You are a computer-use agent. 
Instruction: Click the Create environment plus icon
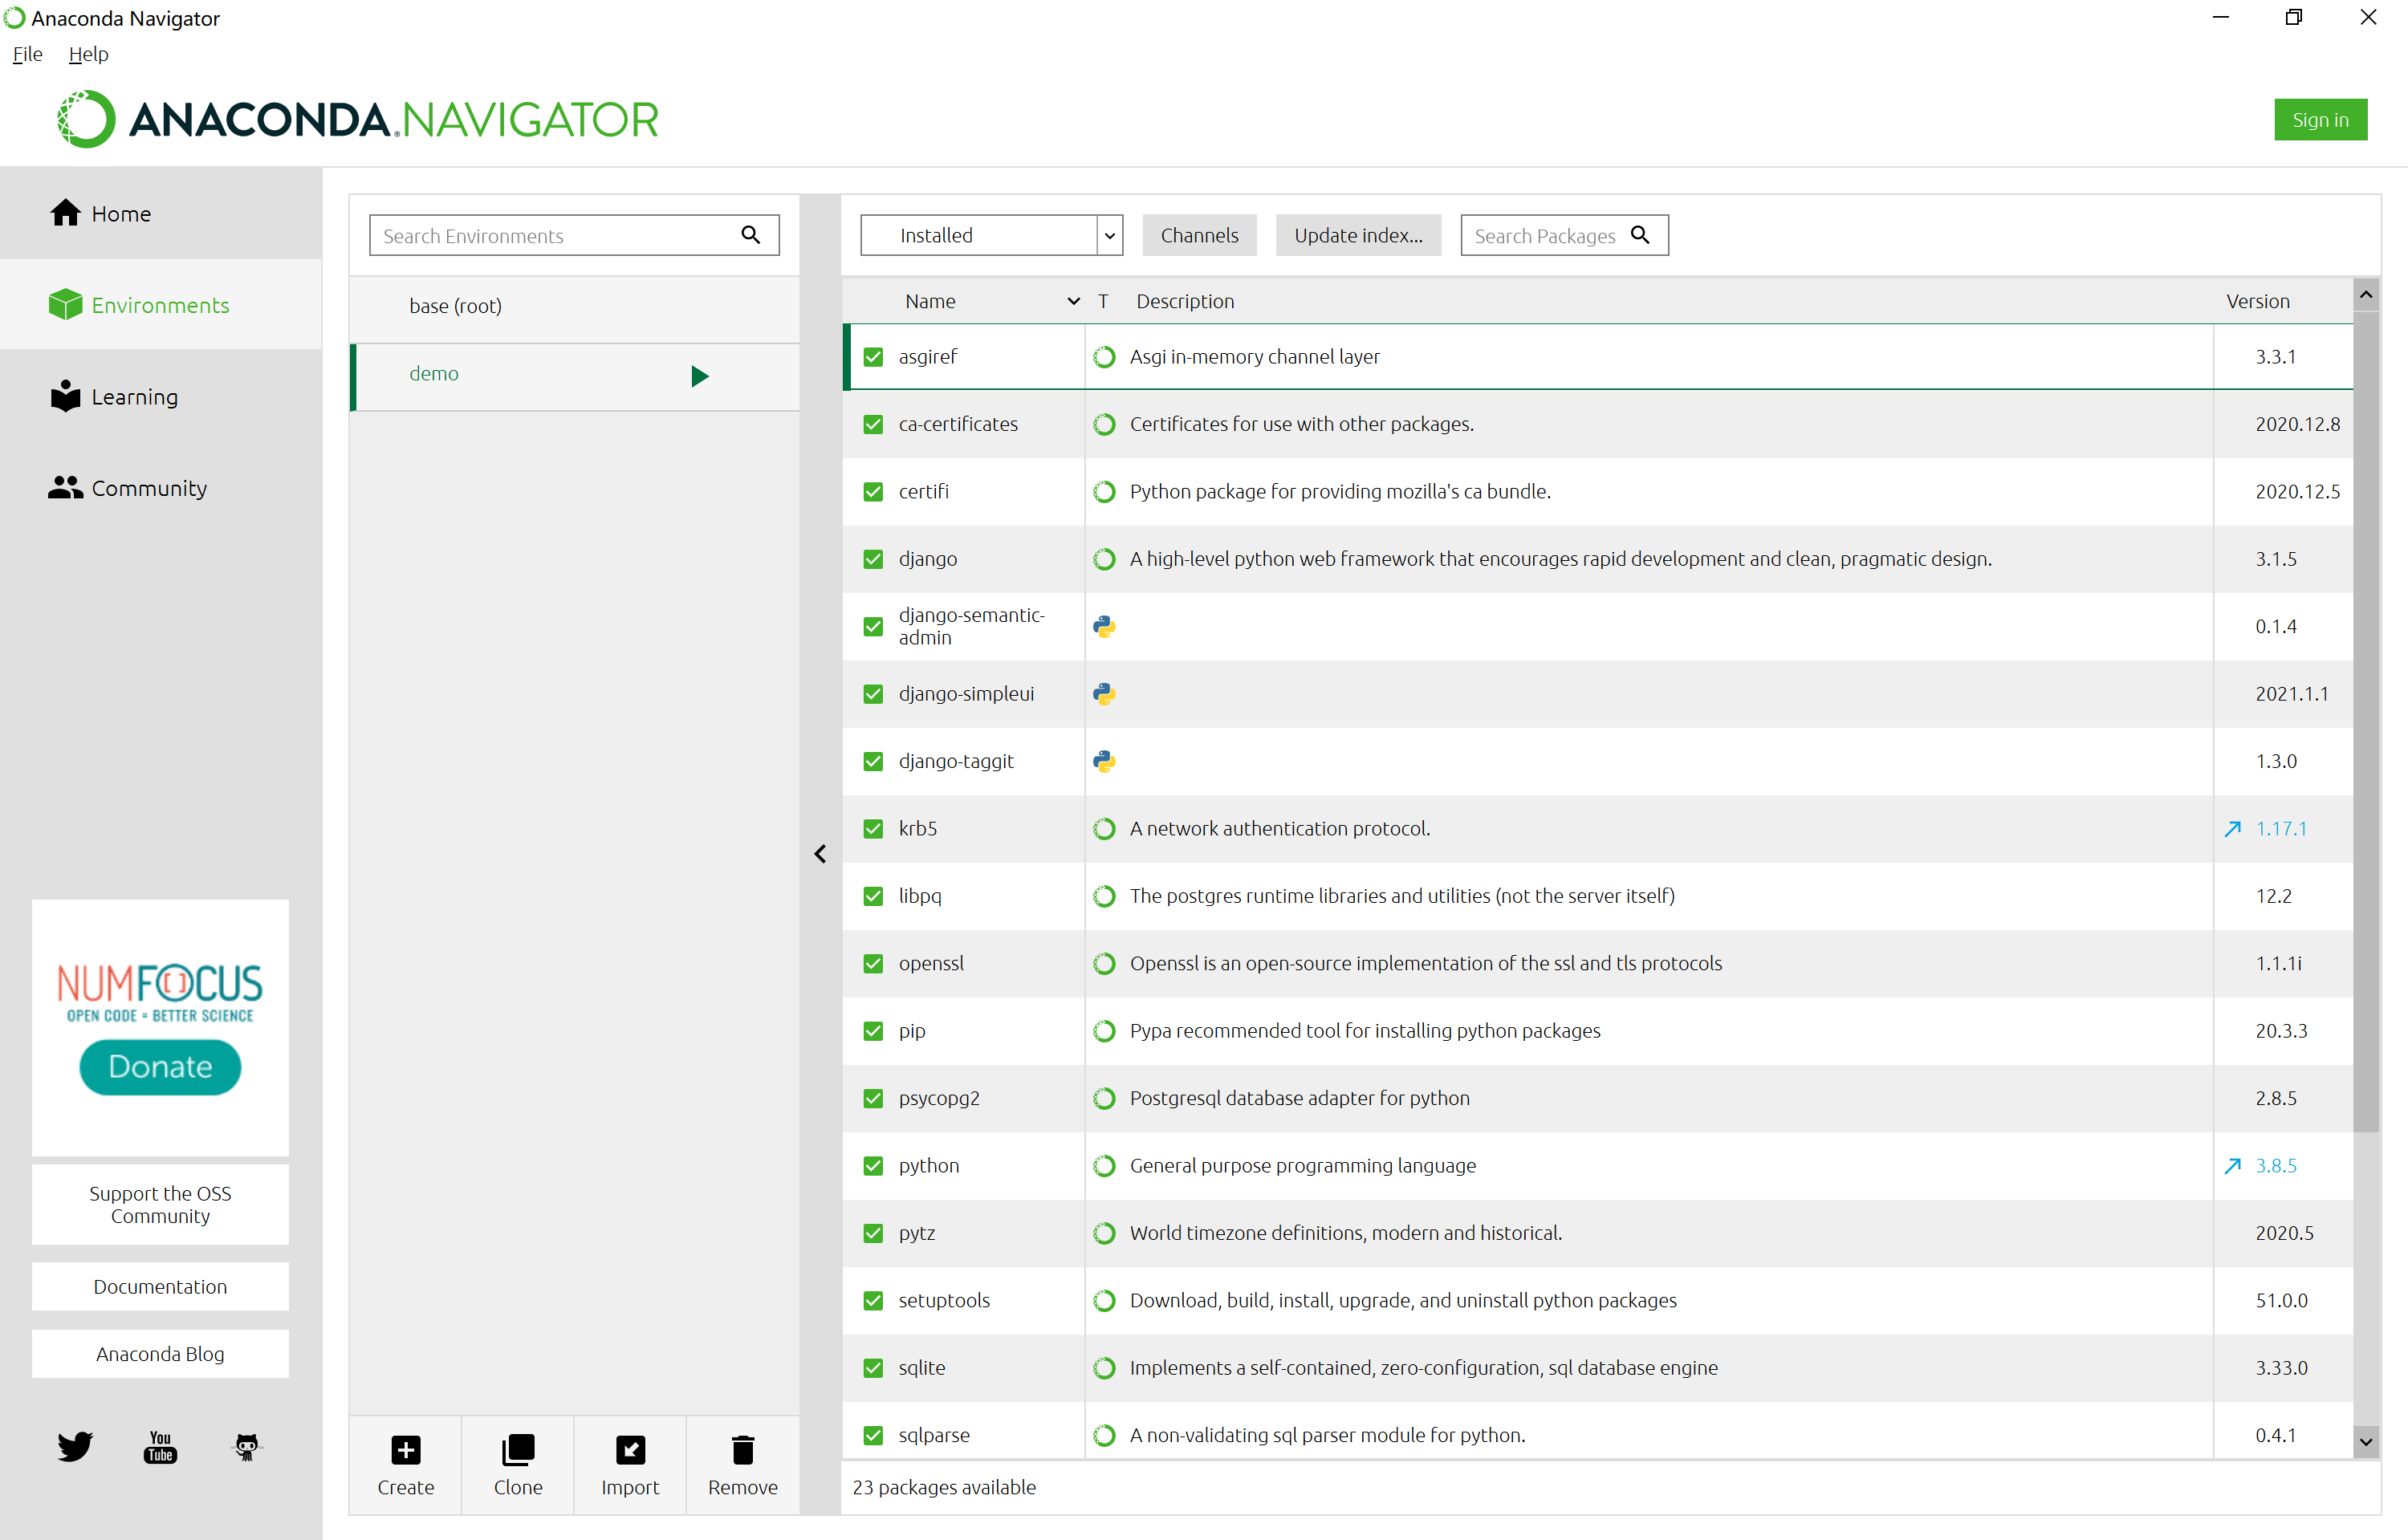pos(405,1449)
